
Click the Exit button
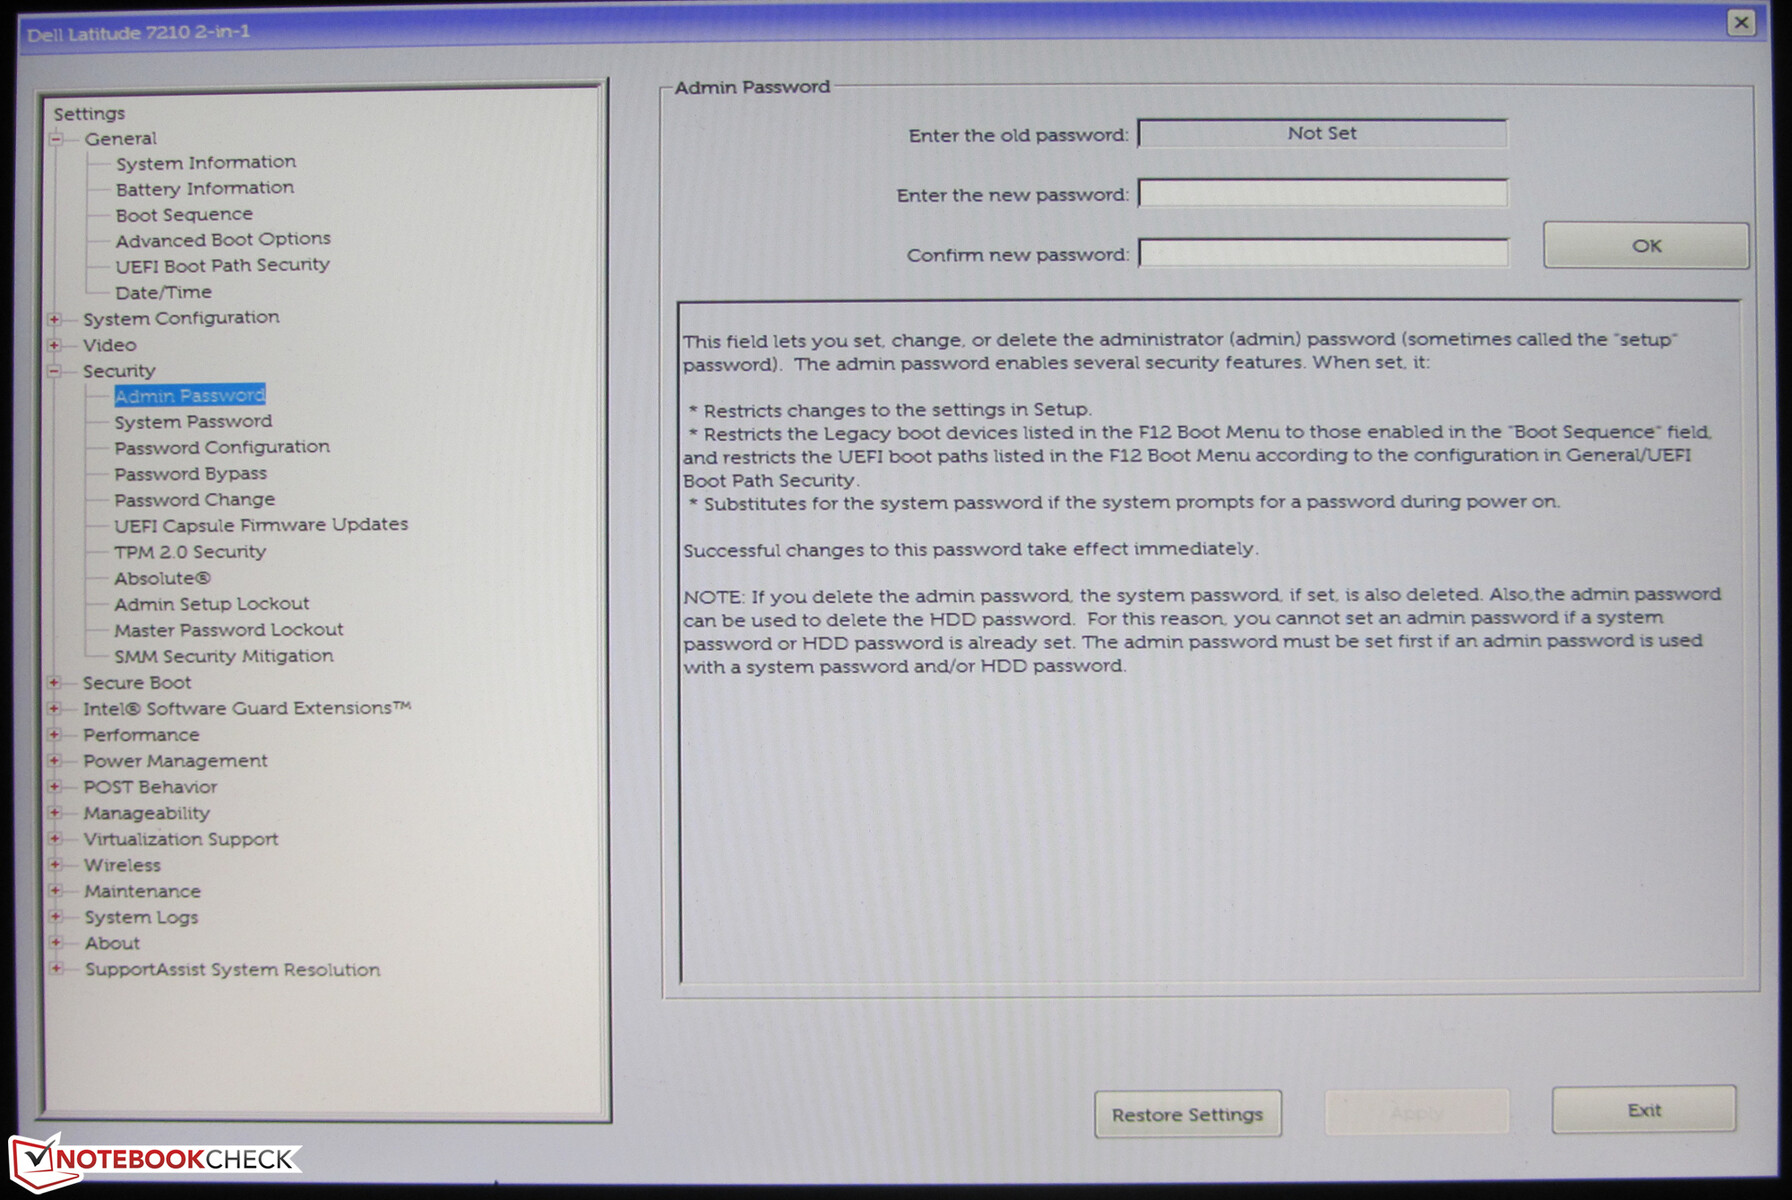(1644, 1110)
